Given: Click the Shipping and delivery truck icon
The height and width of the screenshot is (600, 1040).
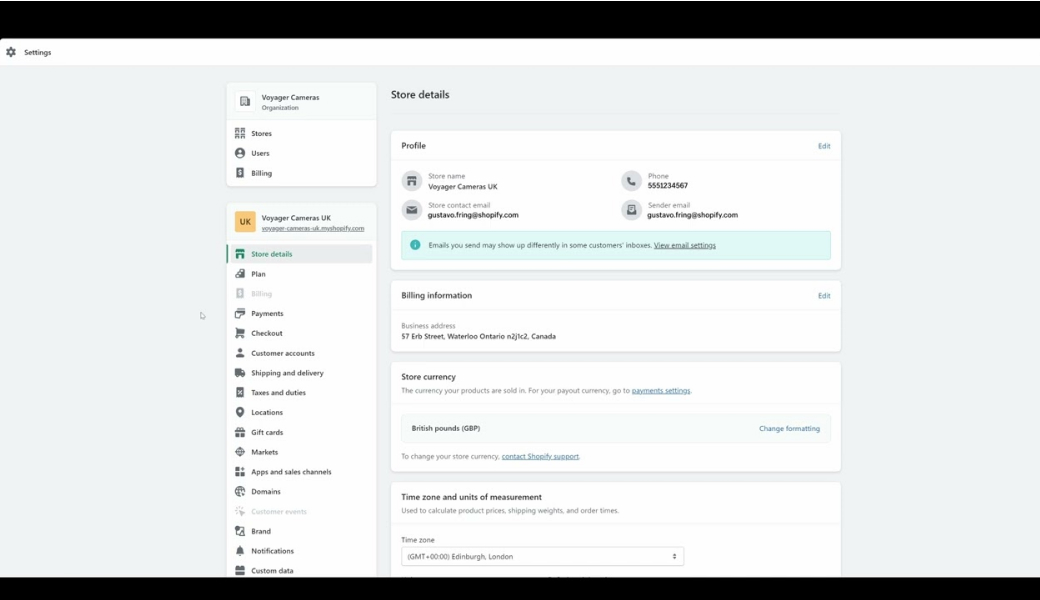Looking at the screenshot, I should pyautogui.click(x=240, y=373).
